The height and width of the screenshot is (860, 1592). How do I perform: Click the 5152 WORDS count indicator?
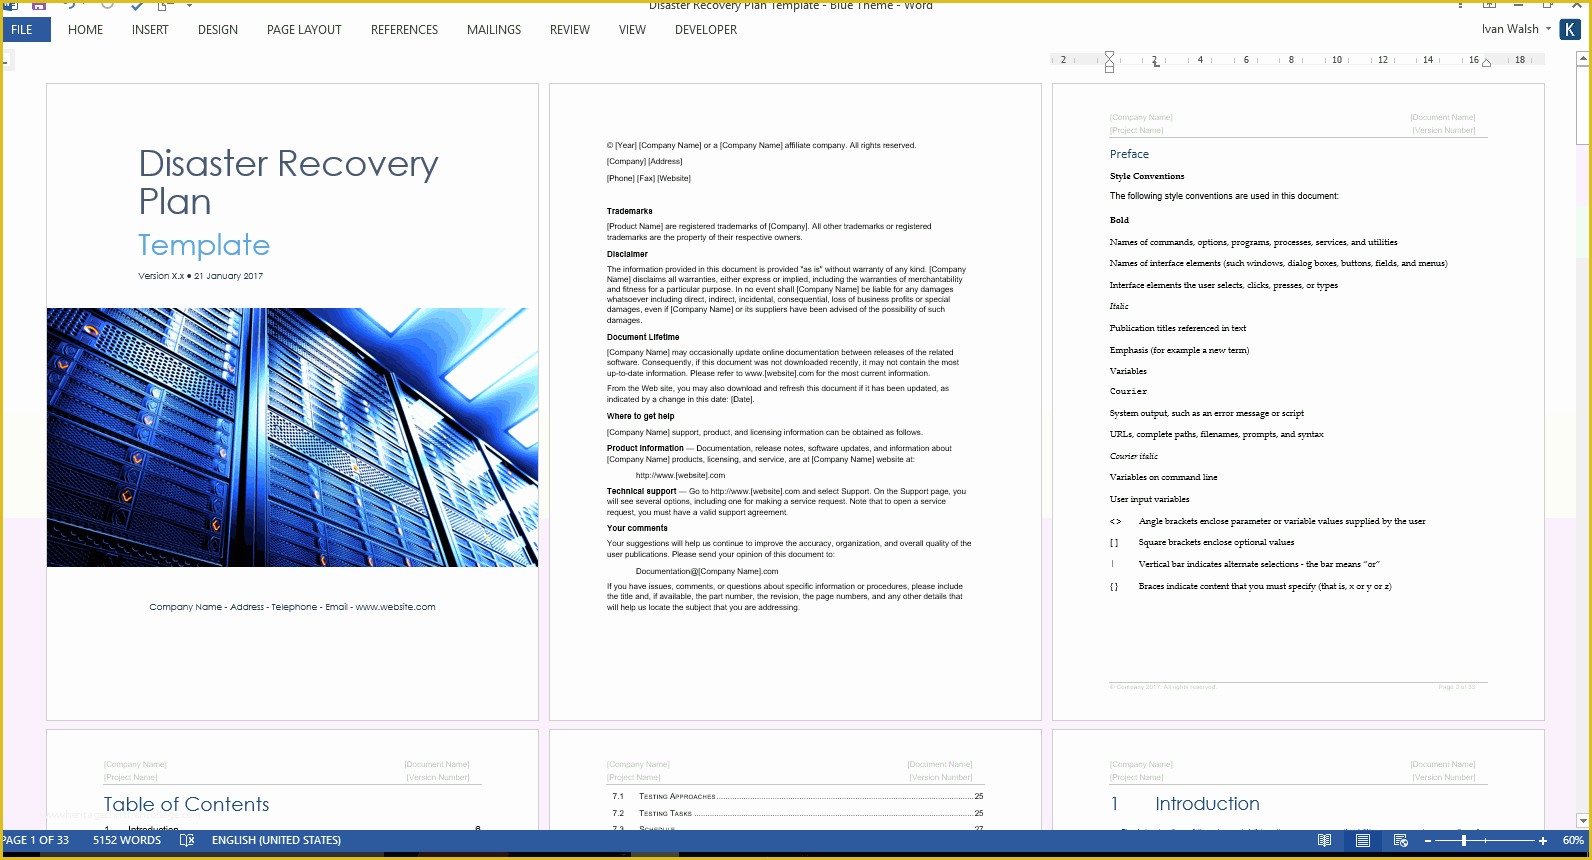tap(127, 840)
